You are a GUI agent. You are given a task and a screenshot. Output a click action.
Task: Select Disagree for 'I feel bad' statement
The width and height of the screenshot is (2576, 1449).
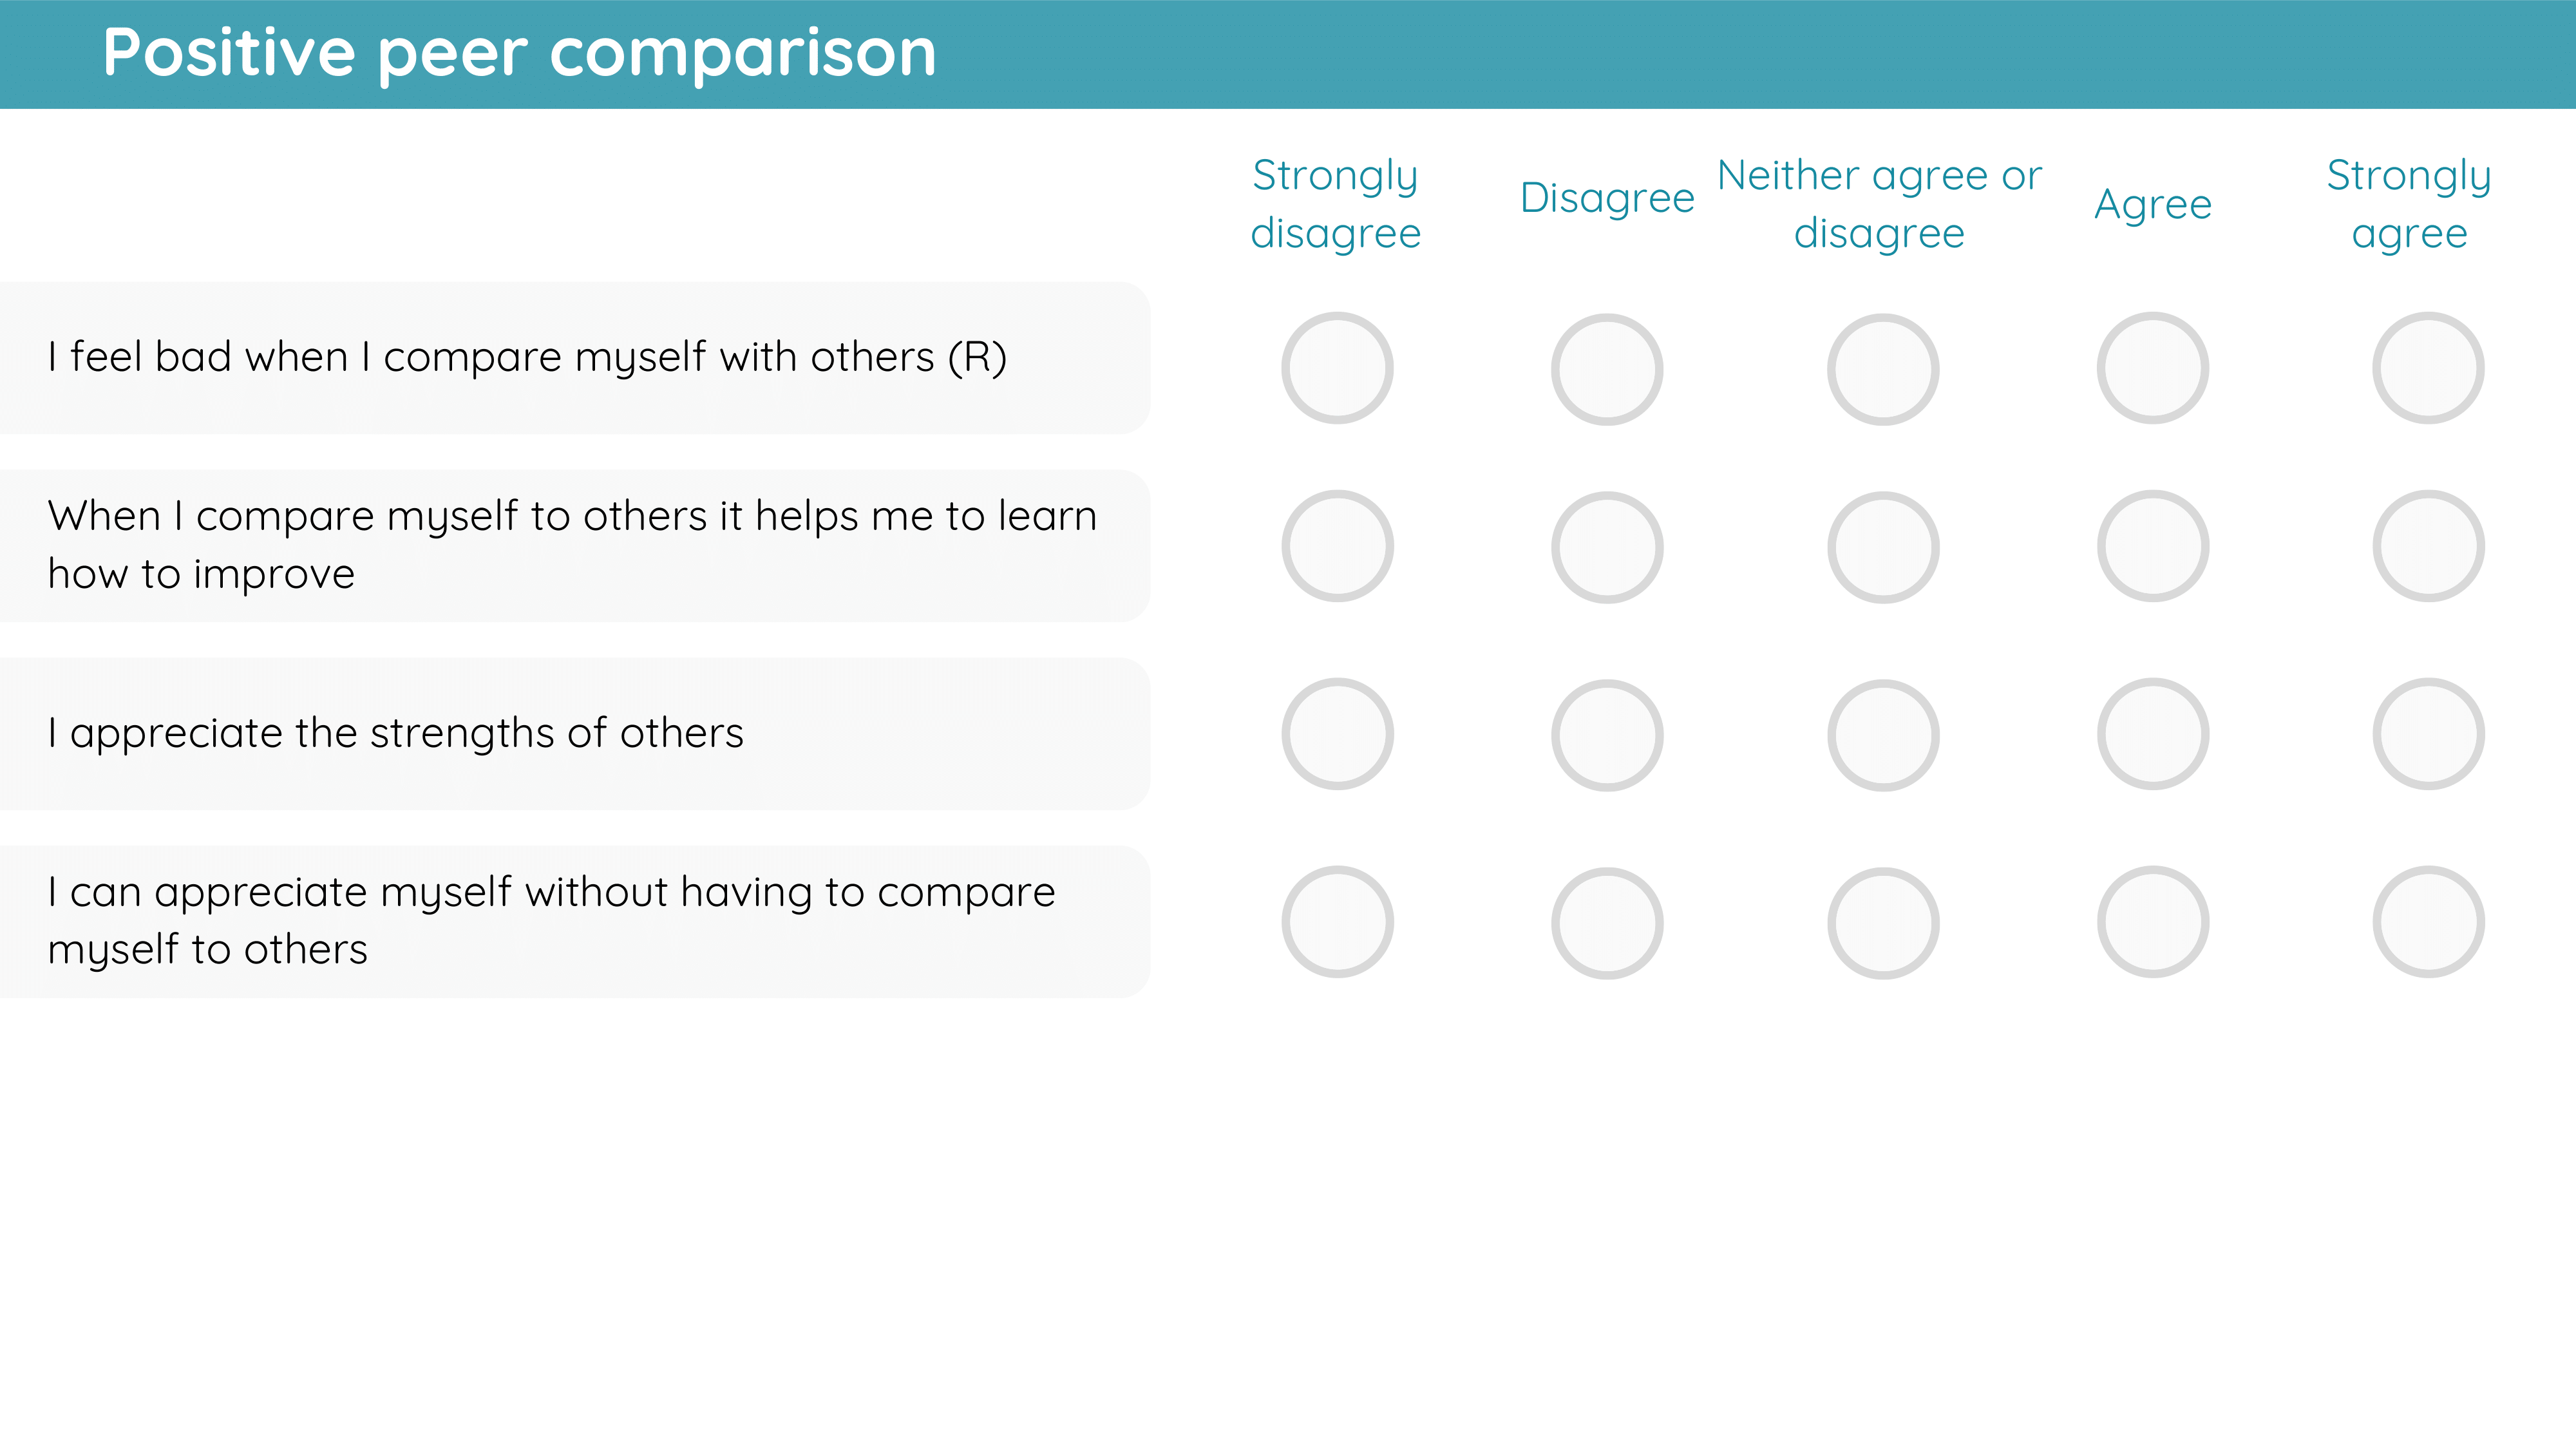pos(1607,369)
